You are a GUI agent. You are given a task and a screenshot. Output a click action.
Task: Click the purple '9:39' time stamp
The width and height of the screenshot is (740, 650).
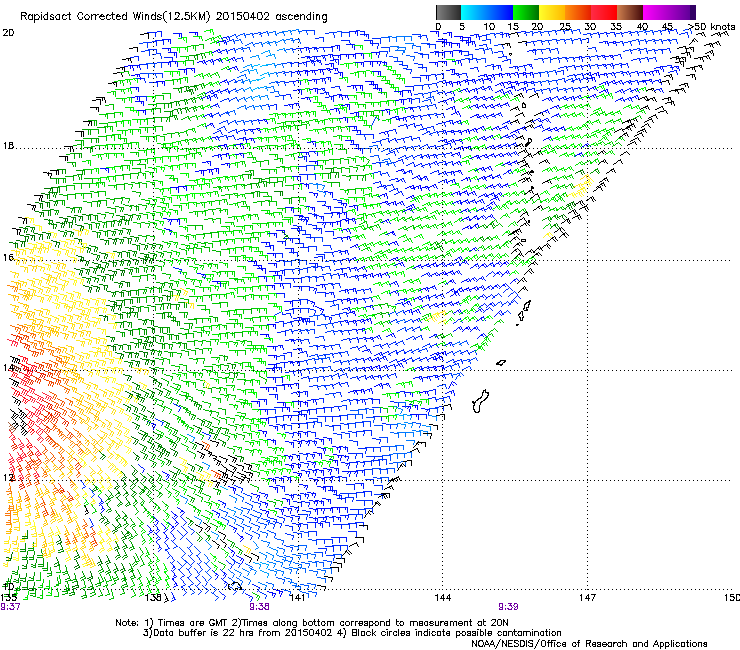(508, 607)
